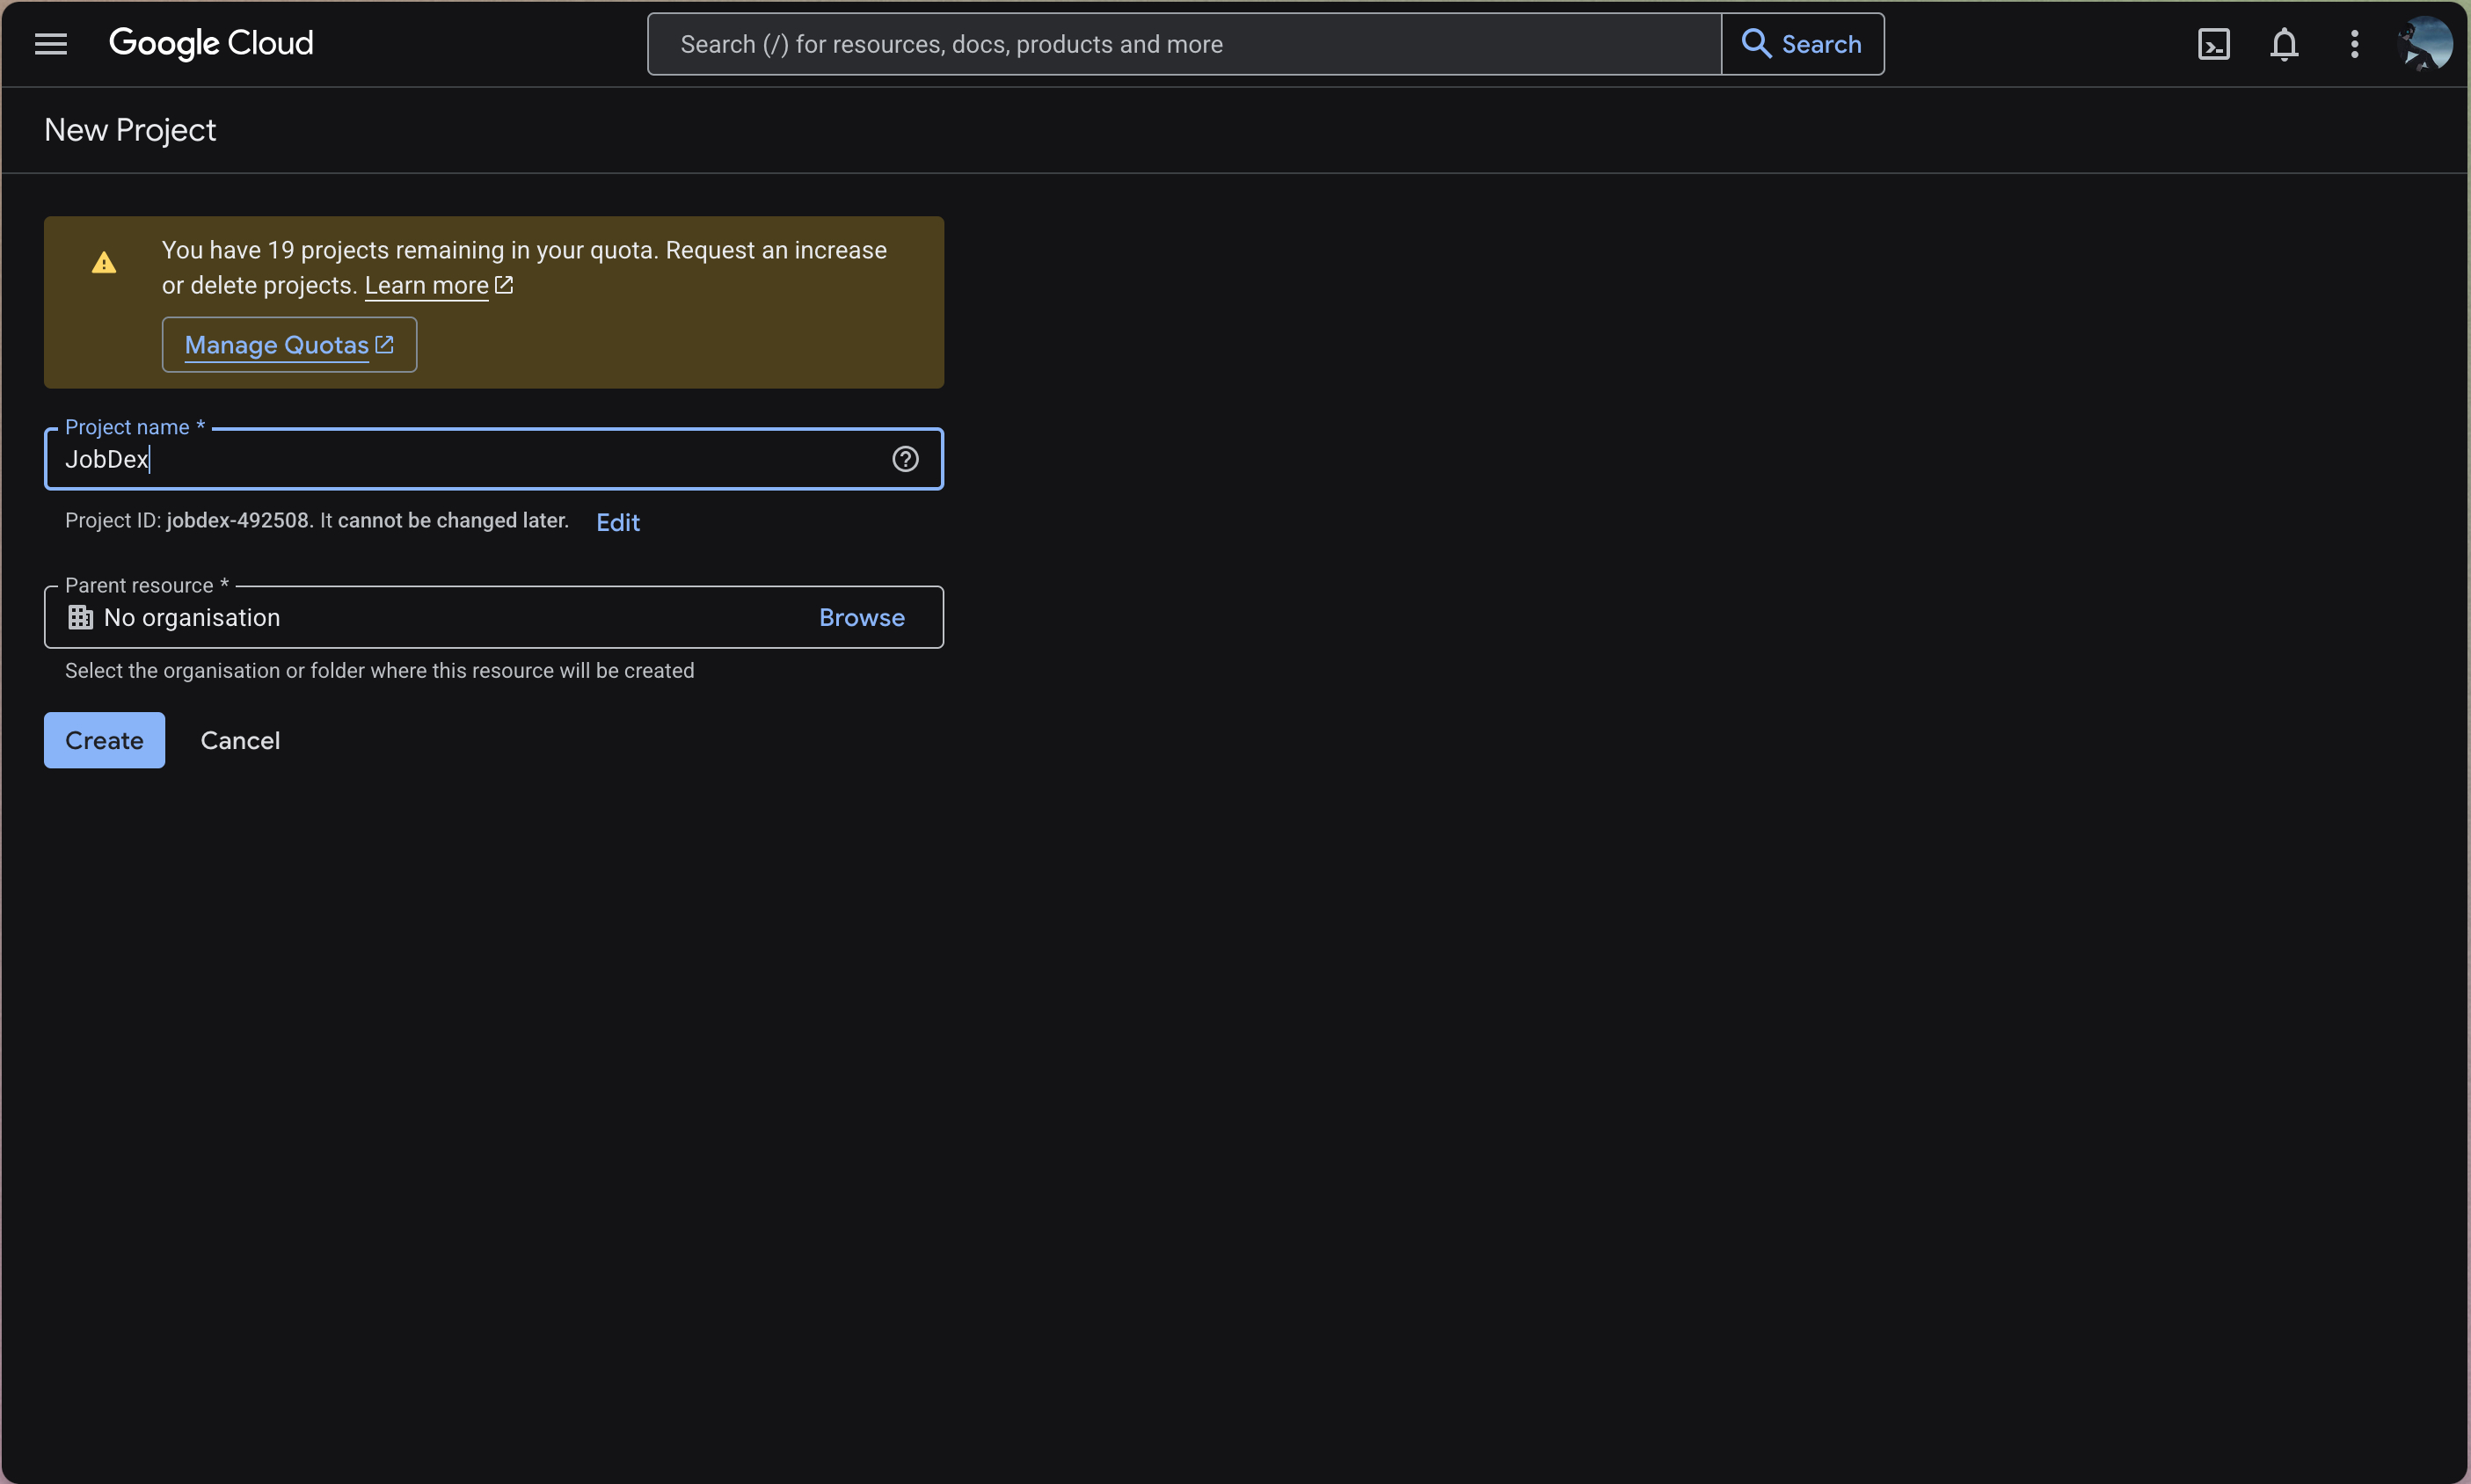Browse for a parent resource
Viewport: 2471px width, 1484px height.
861,617
